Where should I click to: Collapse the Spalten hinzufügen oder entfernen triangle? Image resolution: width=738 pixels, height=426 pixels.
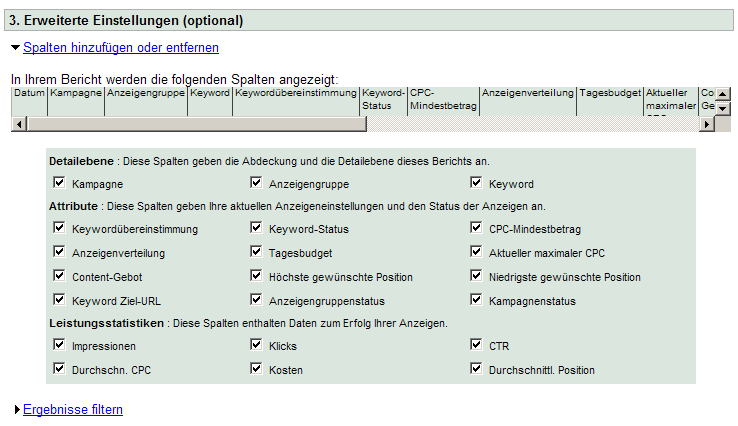point(15,47)
